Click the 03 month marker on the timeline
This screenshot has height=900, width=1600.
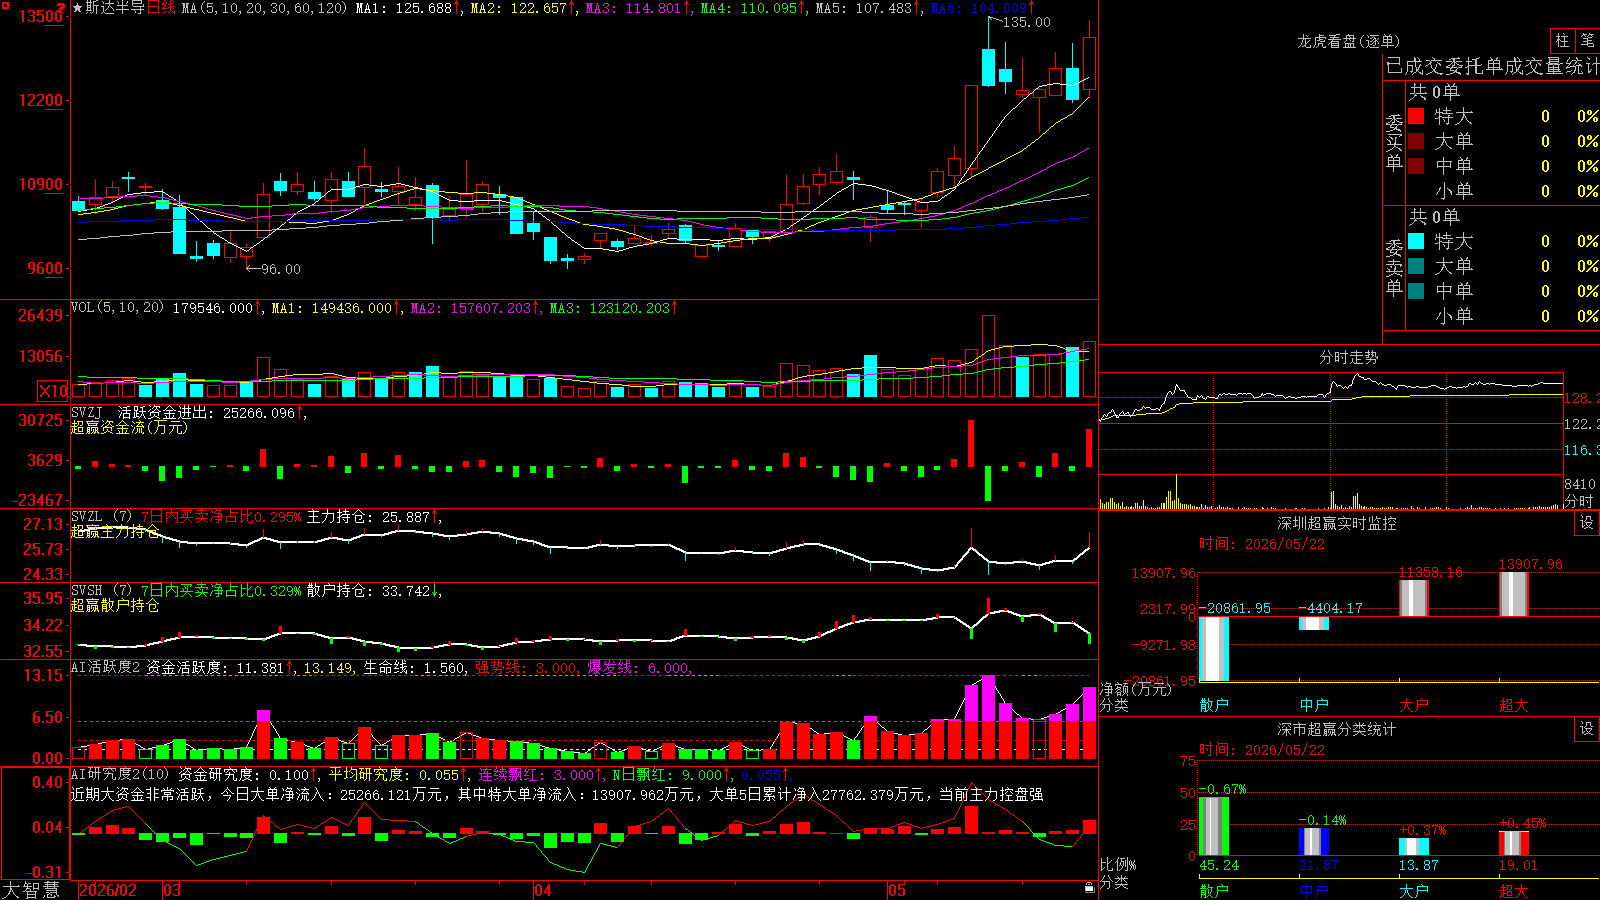point(172,890)
